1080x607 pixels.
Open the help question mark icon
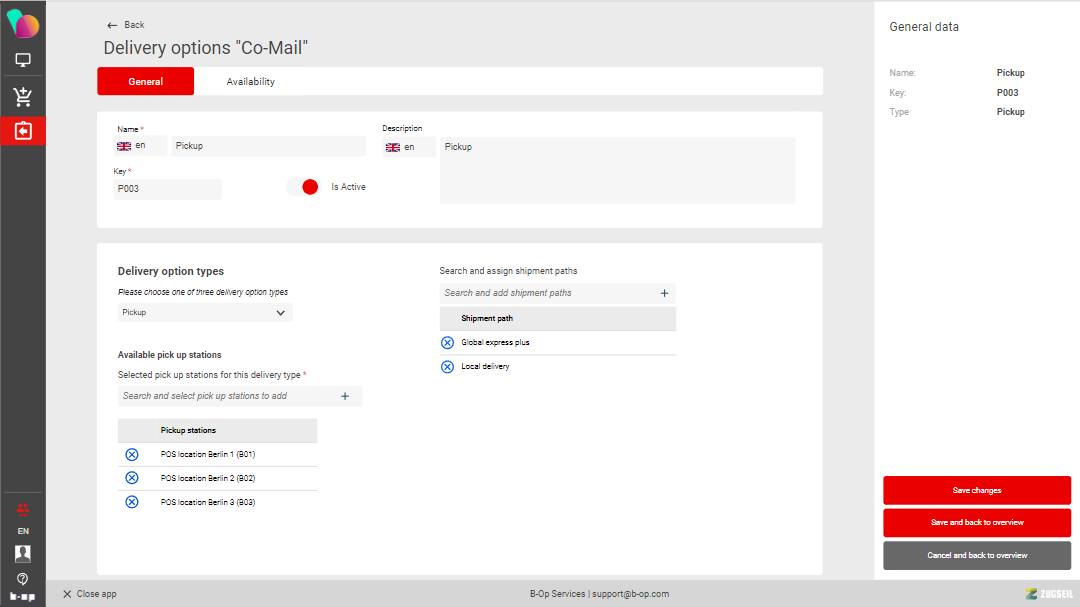[22, 578]
